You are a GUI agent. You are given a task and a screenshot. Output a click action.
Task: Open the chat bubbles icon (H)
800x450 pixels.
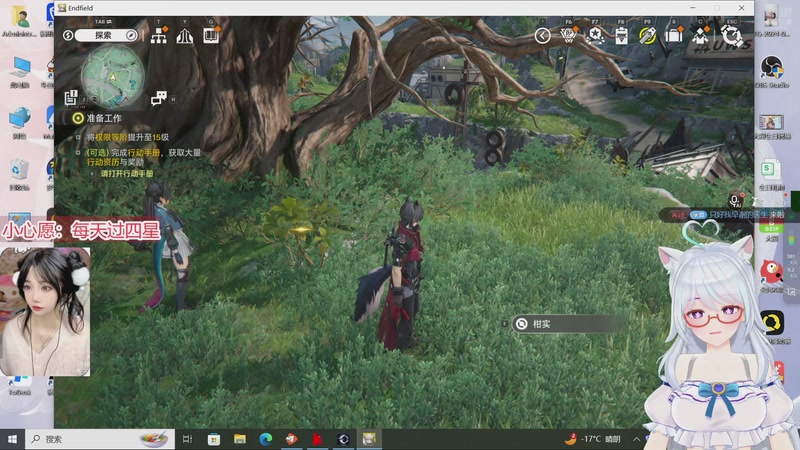159,97
